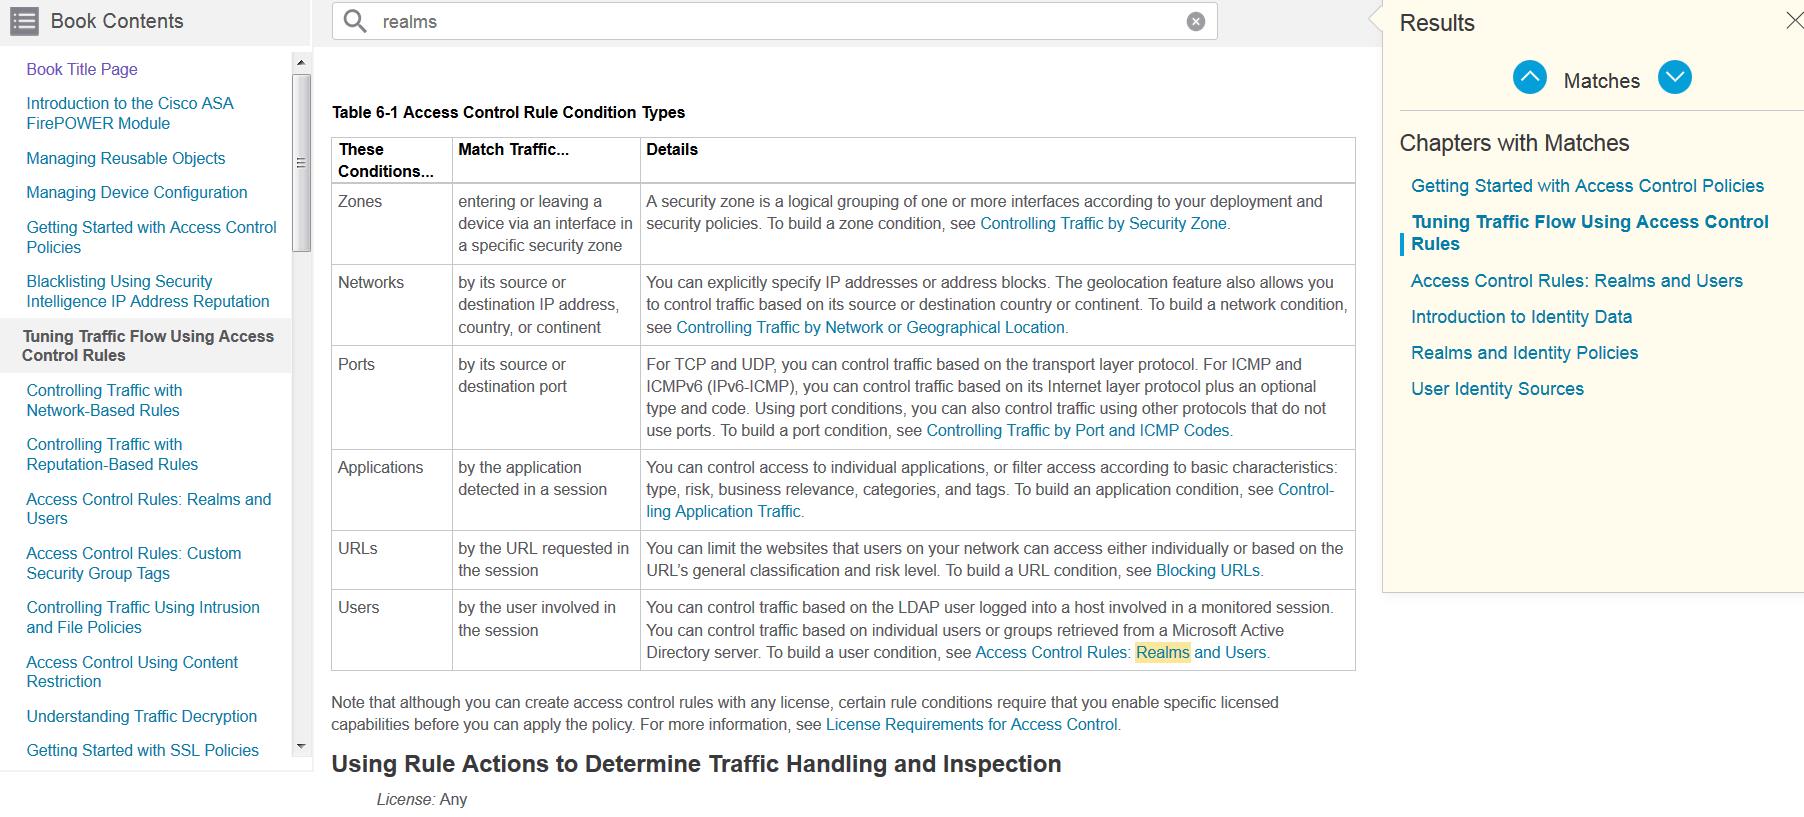Close the Results panel
The image size is (1804, 817).
1793,21
